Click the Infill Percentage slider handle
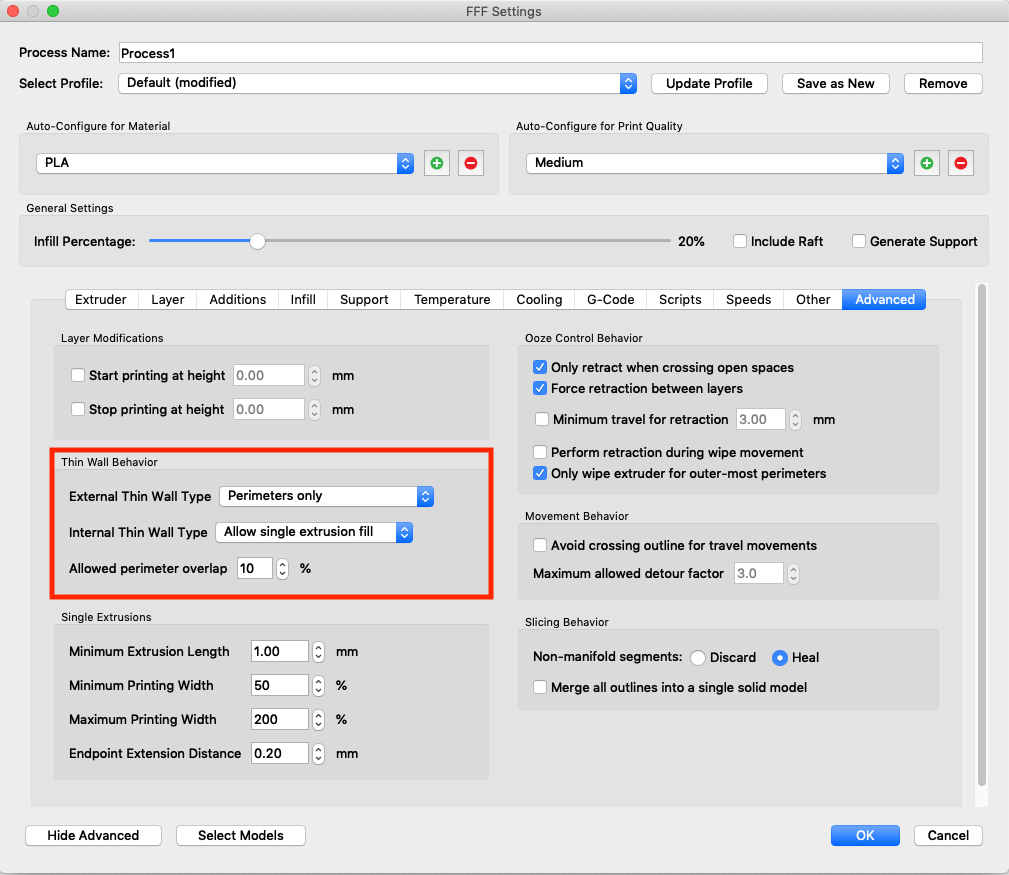This screenshot has height=875, width=1009. point(257,241)
